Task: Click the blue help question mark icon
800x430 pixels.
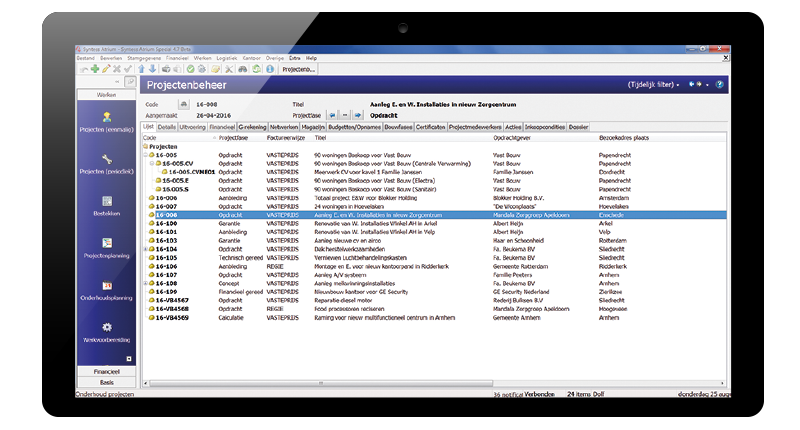Action: pyautogui.click(x=720, y=85)
